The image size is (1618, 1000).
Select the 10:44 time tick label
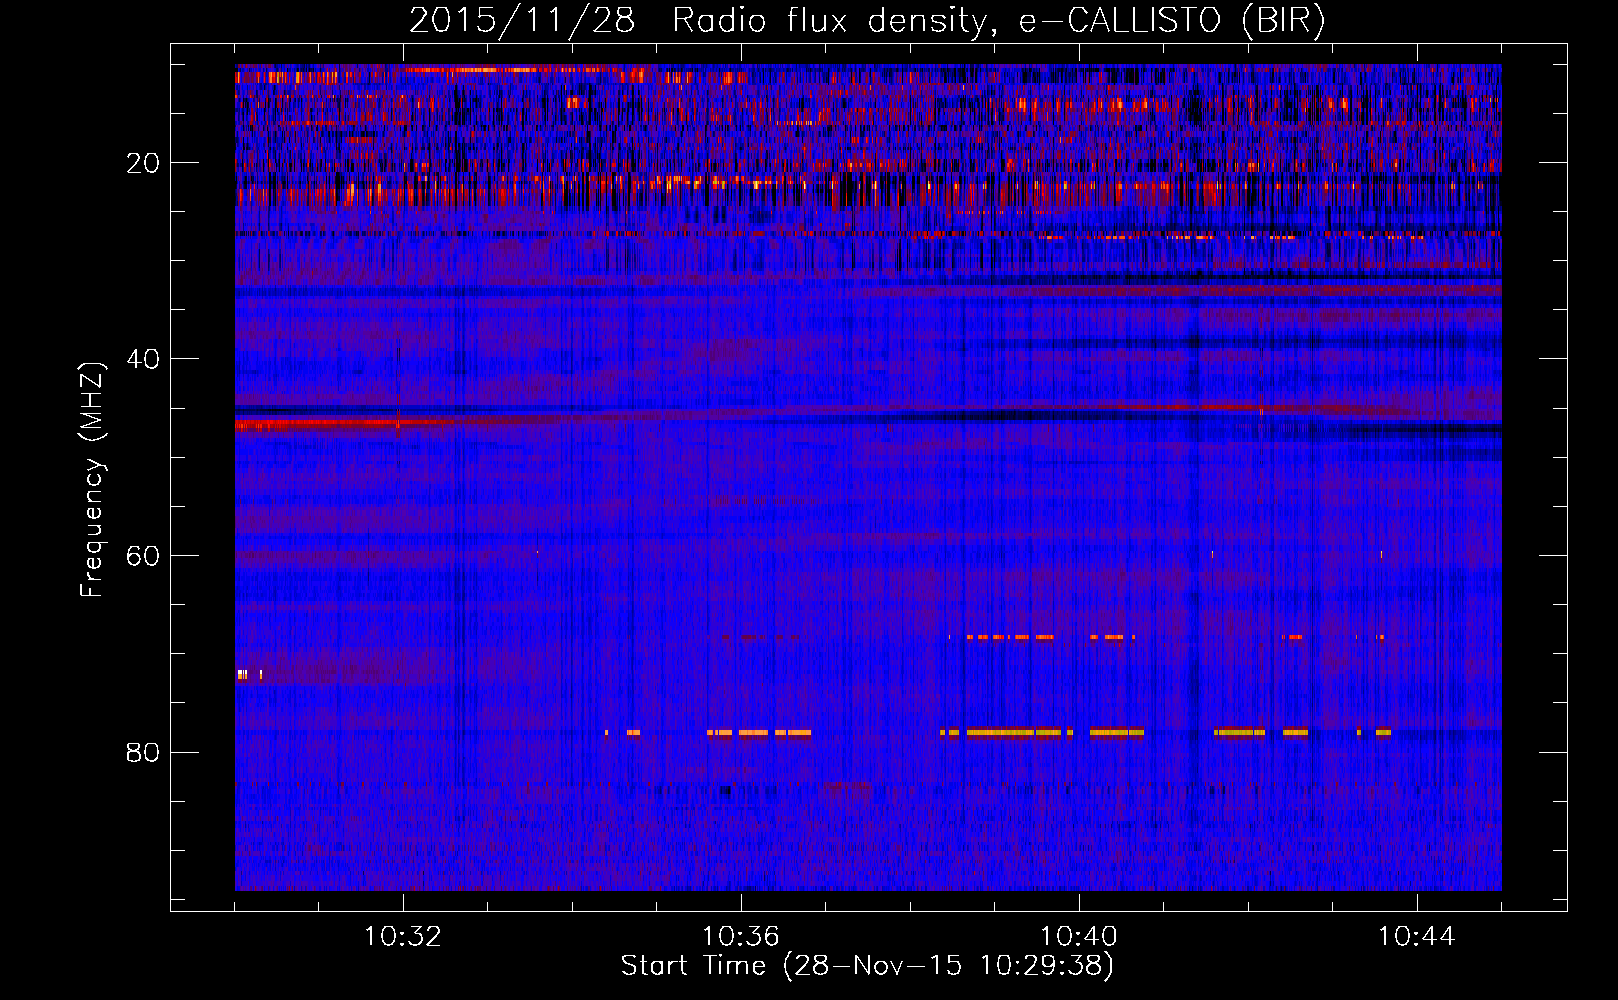point(1417,936)
